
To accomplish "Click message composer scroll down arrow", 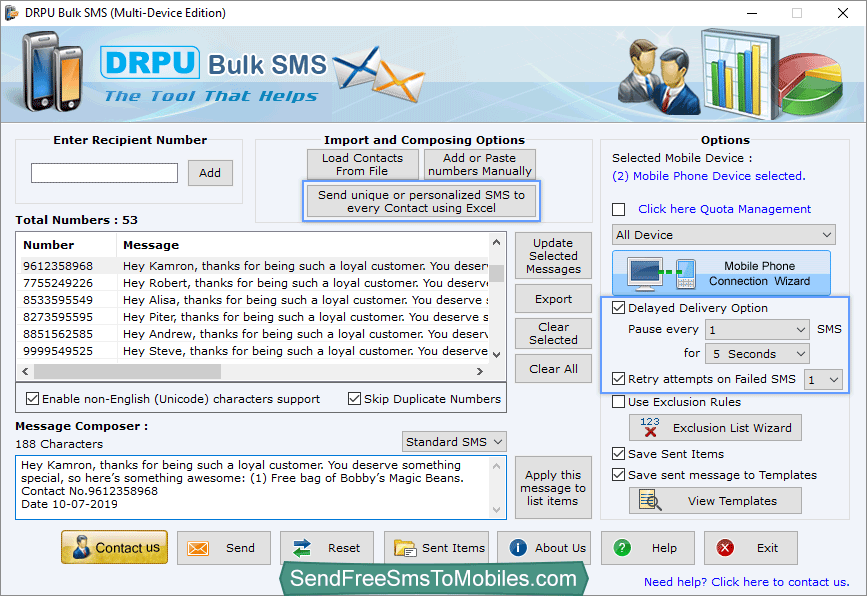I will 497,510.
